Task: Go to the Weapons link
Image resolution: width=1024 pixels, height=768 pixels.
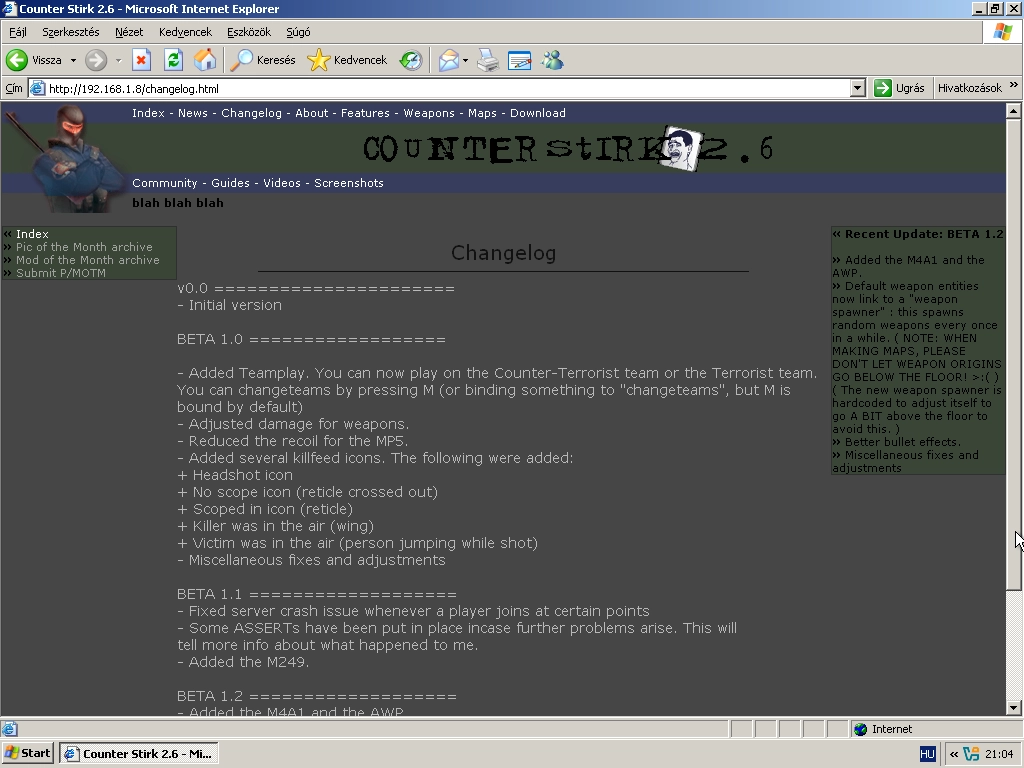Action: pyautogui.click(x=429, y=113)
